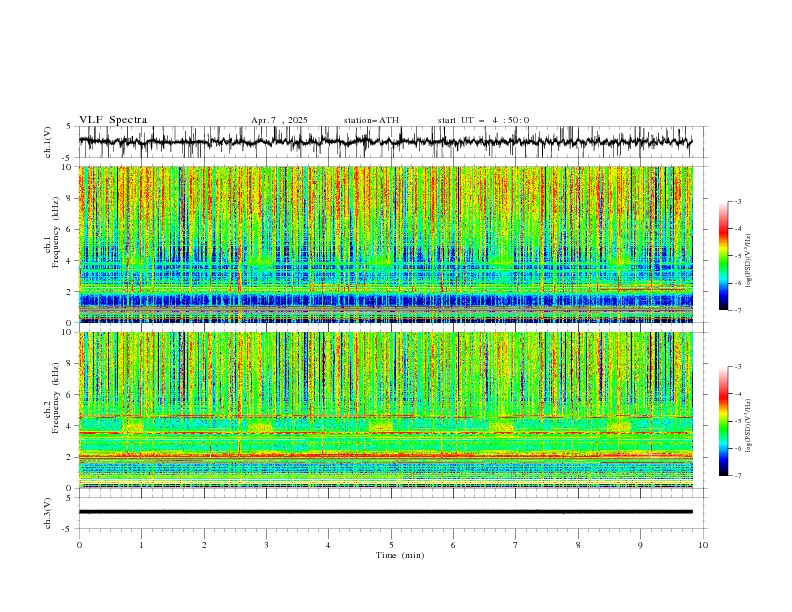
Task: Click the ch.1 color scale bar
Action: (x=723, y=256)
